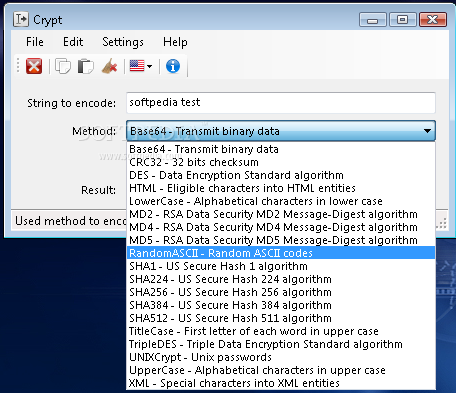Pick MD5 - RSA Data Security option
The height and width of the screenshot is (393, 456).
pyautogui.click(x=281, y=240)
